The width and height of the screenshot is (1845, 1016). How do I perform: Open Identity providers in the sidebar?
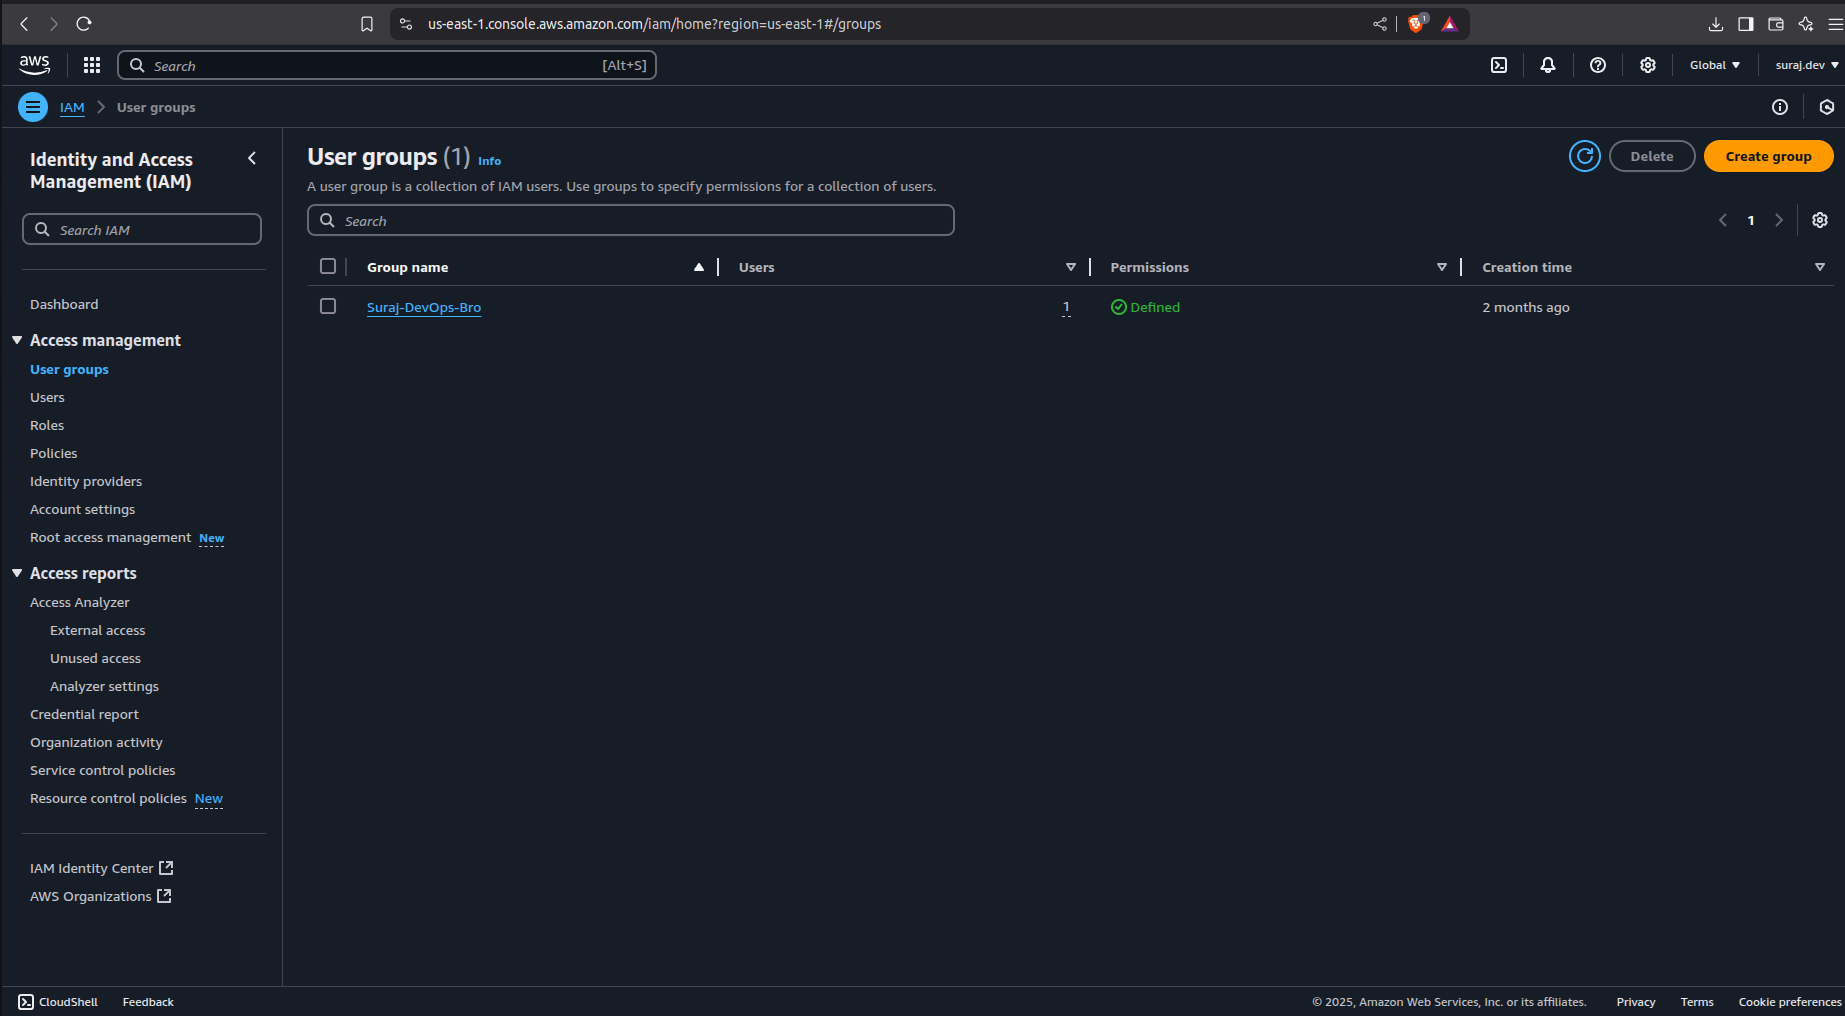click(x=86, y=481)
